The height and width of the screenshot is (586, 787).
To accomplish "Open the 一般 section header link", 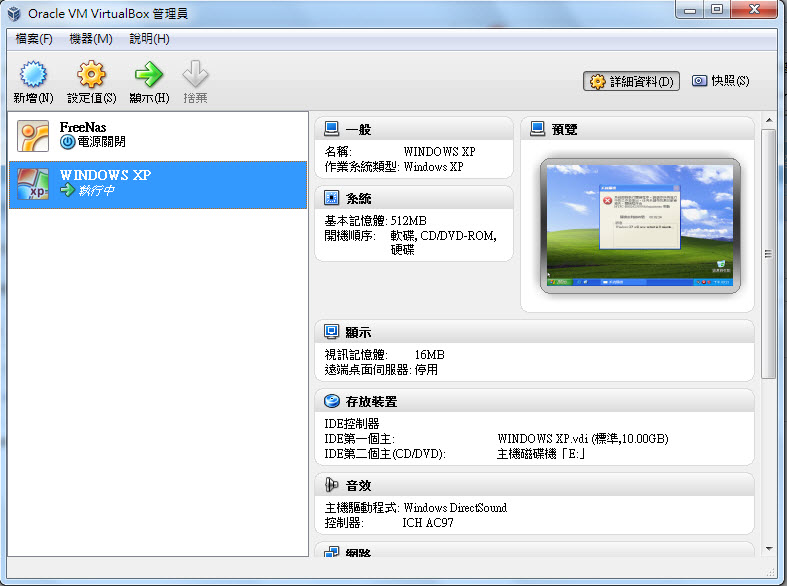I will [x=358, y=129].
